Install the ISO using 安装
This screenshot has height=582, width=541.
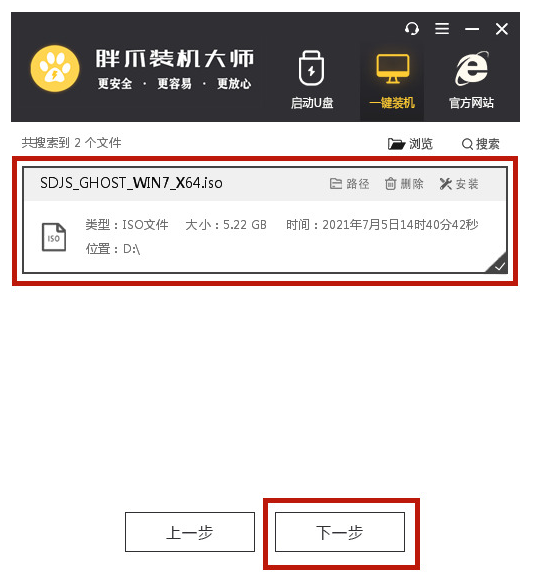[x=459, y=184]
